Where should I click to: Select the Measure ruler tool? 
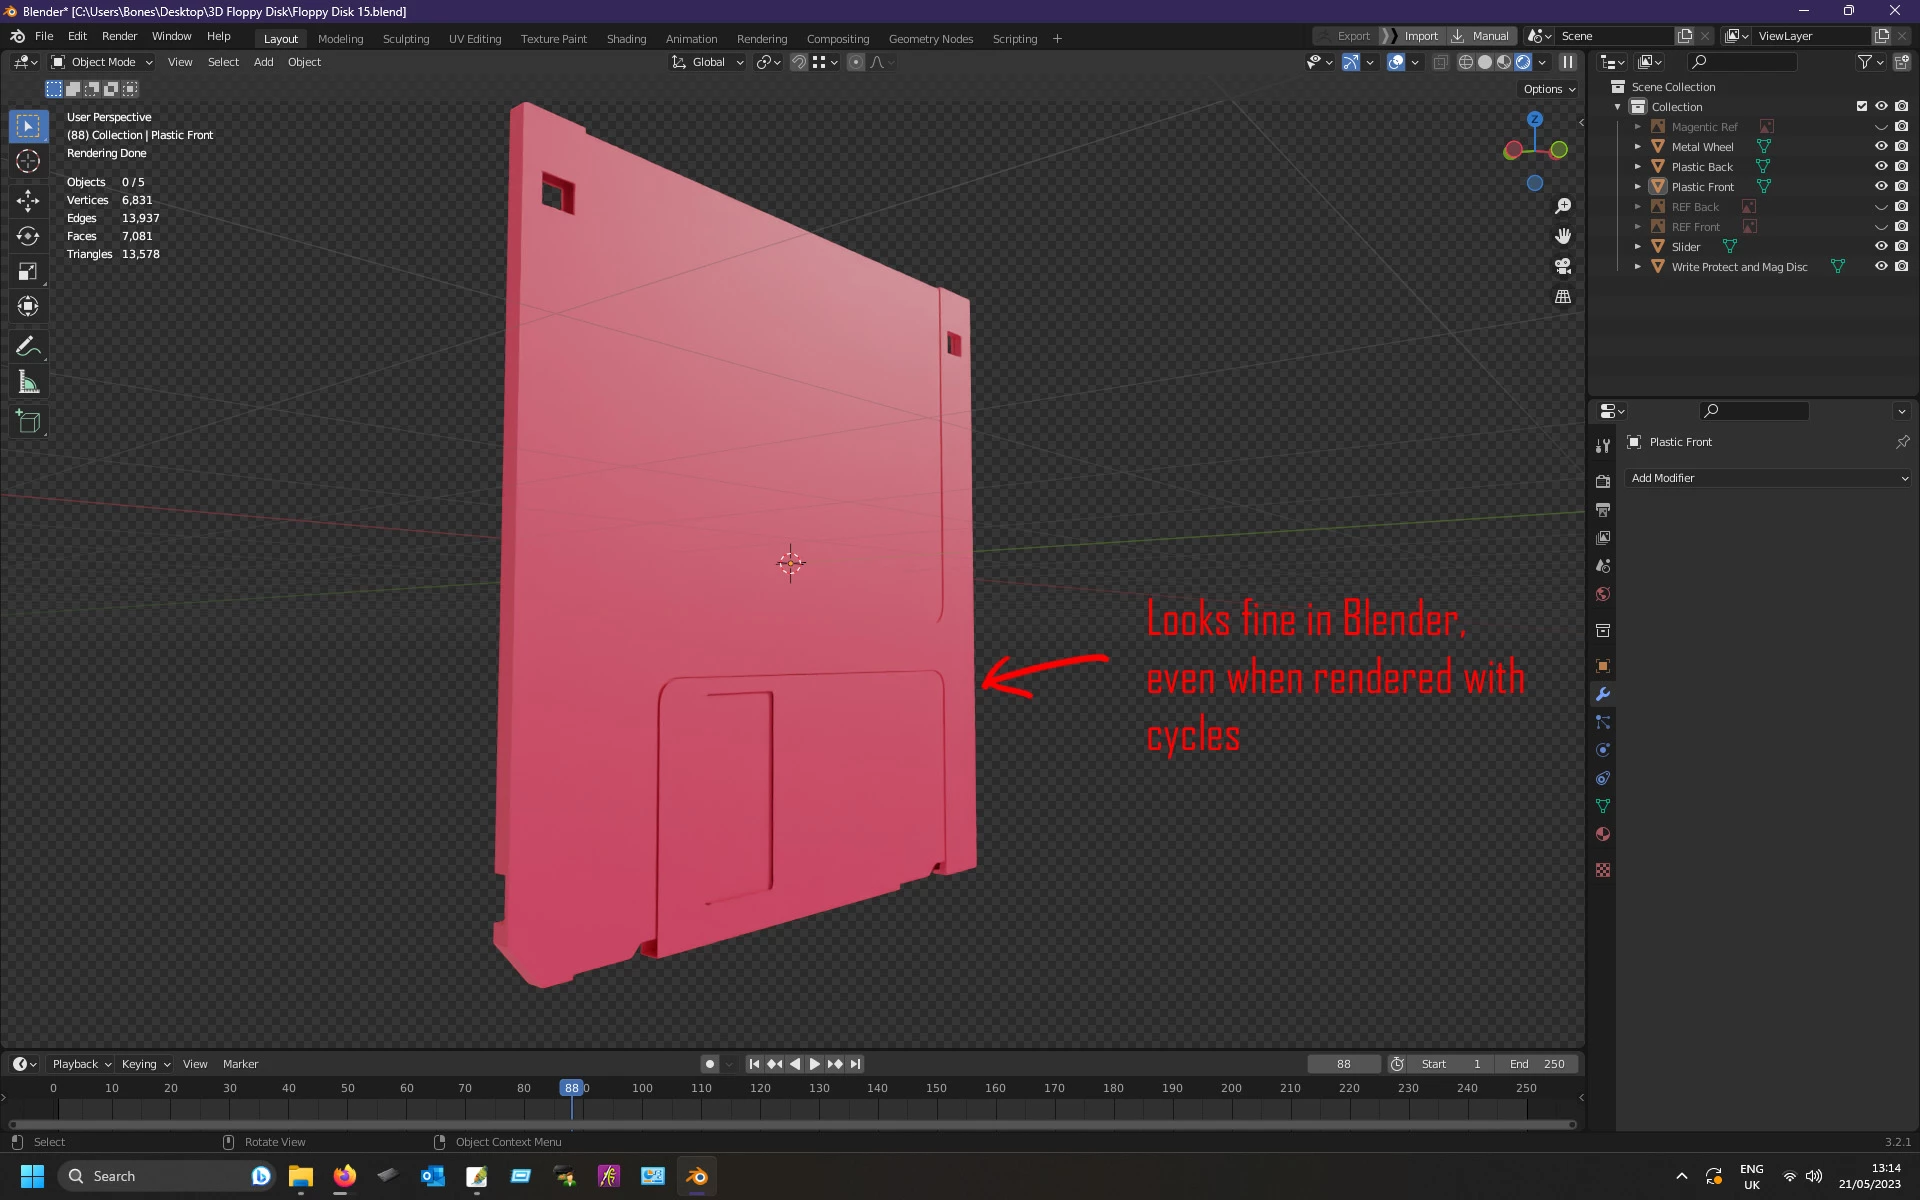(x=28, y=383)
